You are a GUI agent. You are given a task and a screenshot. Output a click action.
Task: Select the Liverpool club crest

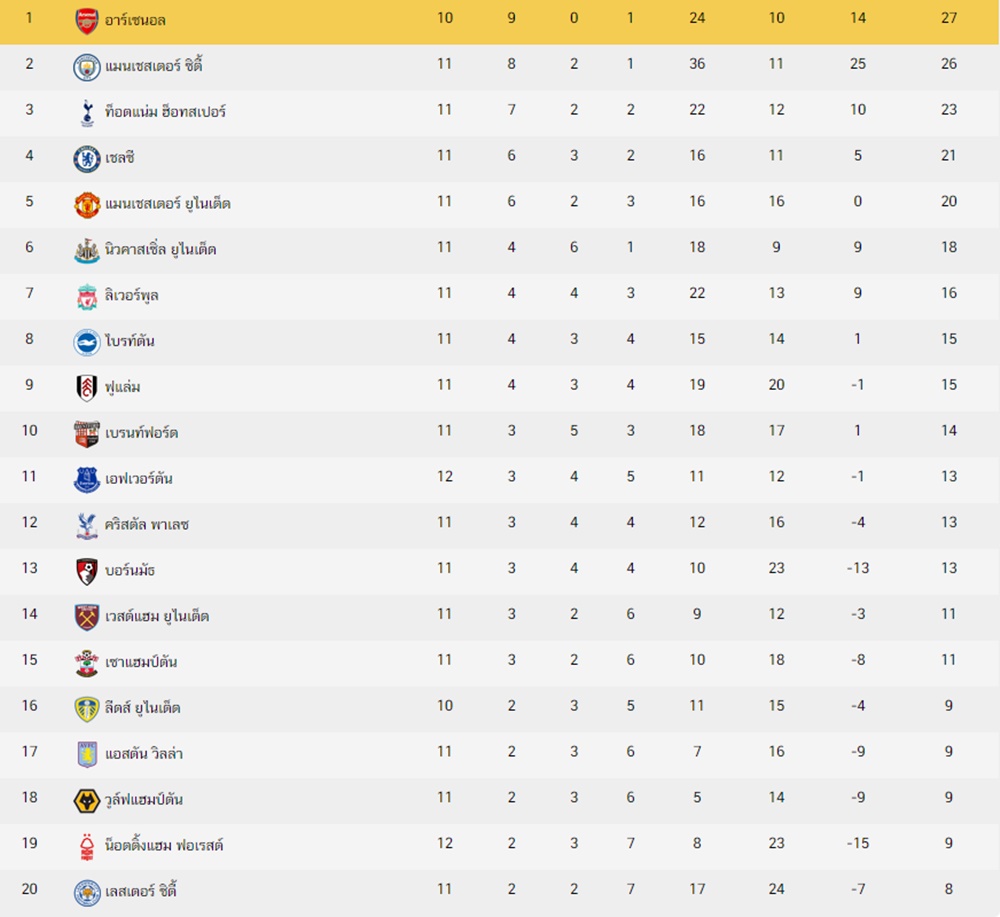[87, 297]
